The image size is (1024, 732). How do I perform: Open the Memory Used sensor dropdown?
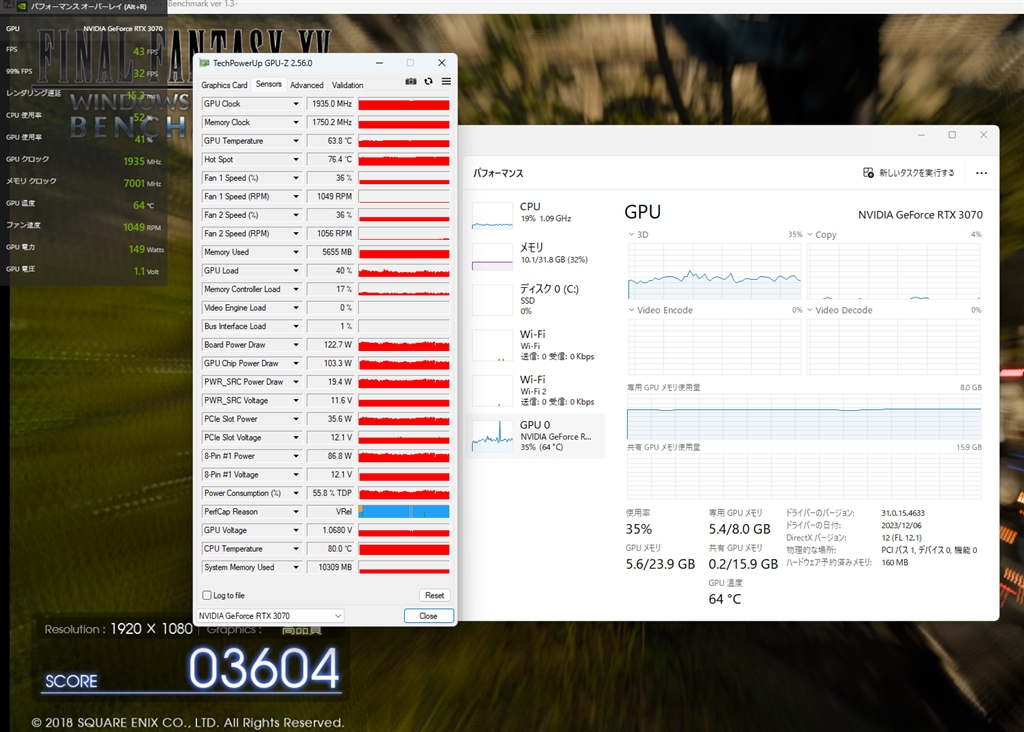pos(296,252)
